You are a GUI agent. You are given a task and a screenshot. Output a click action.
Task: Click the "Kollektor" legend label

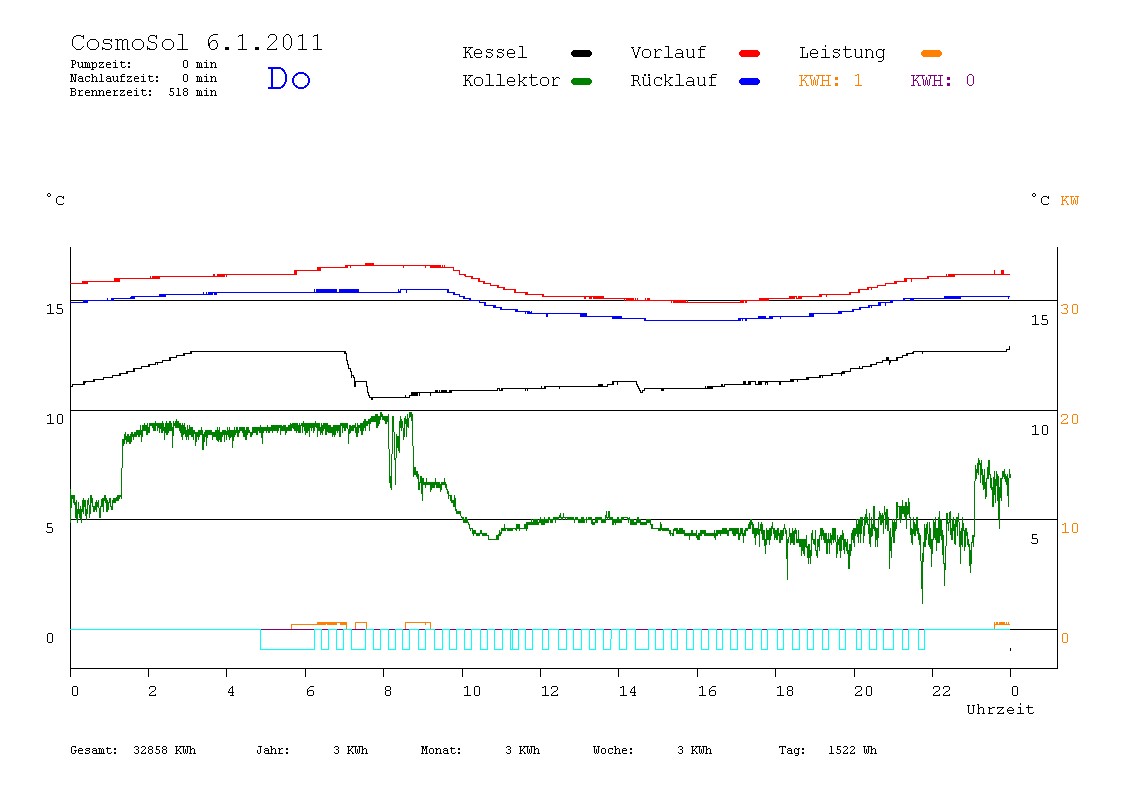tap(511, 81)
